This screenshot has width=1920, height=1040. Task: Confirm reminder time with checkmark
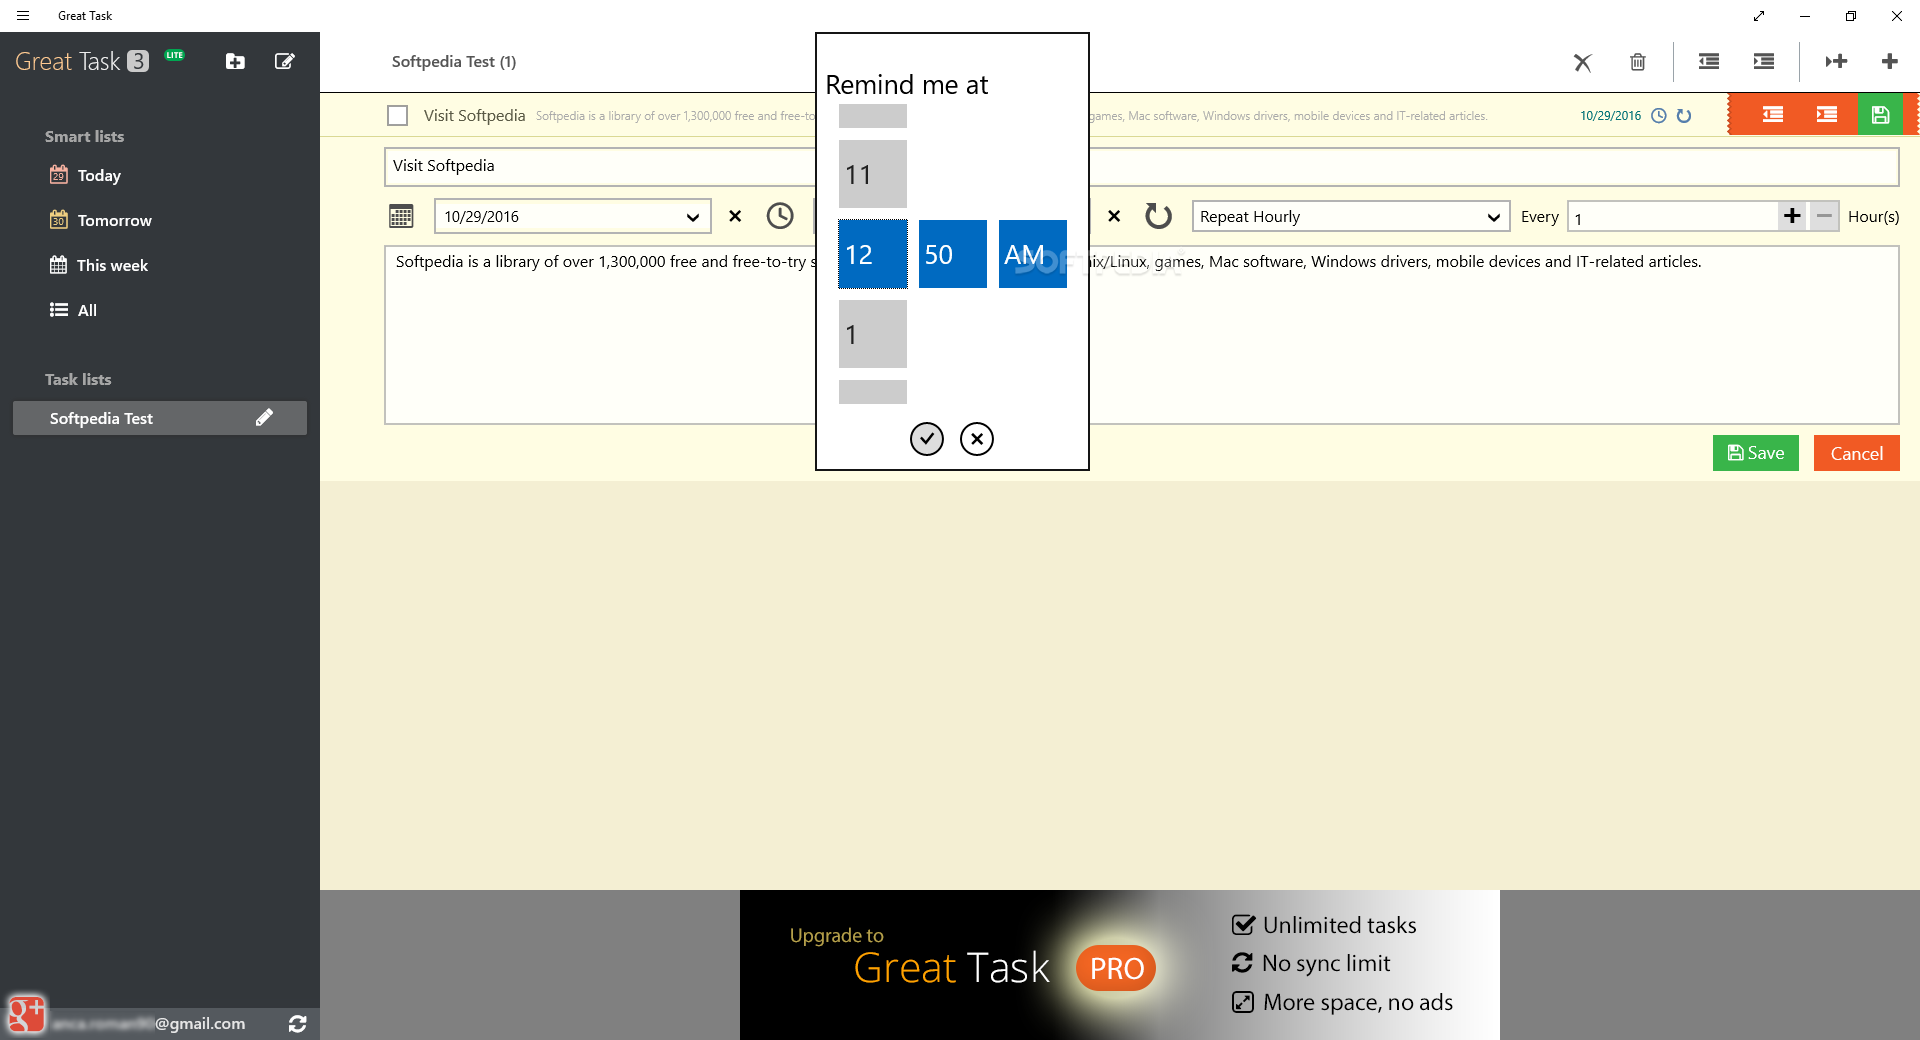coord(927,438)
